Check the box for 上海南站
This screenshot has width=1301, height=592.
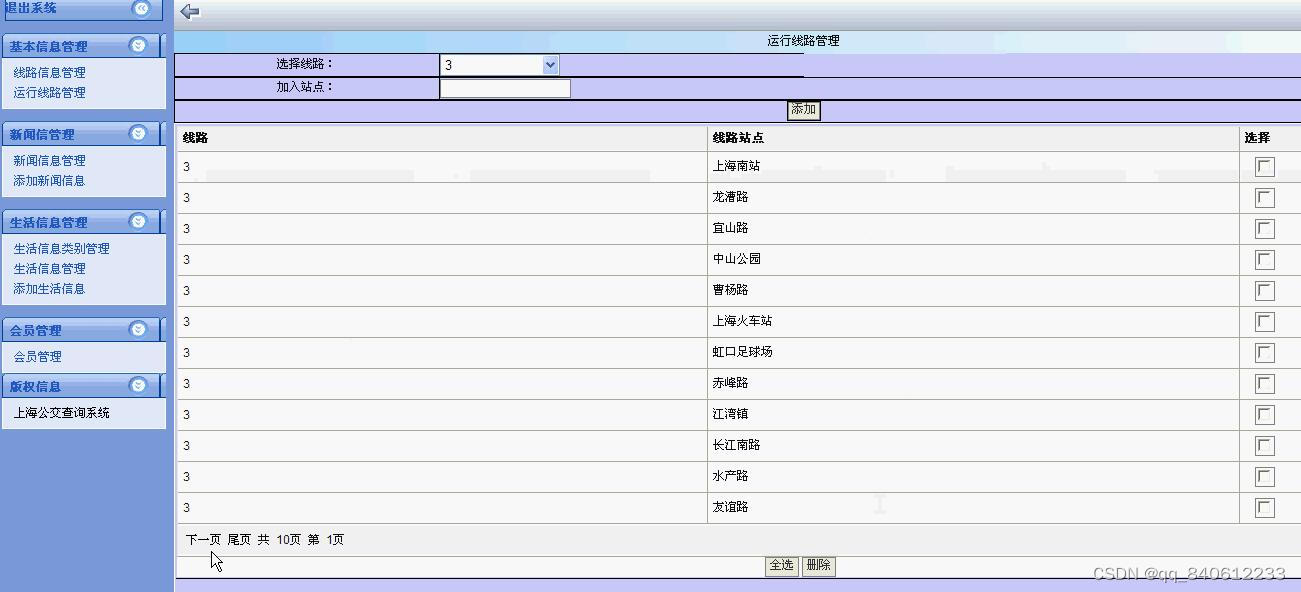[x=1265, y=167]
